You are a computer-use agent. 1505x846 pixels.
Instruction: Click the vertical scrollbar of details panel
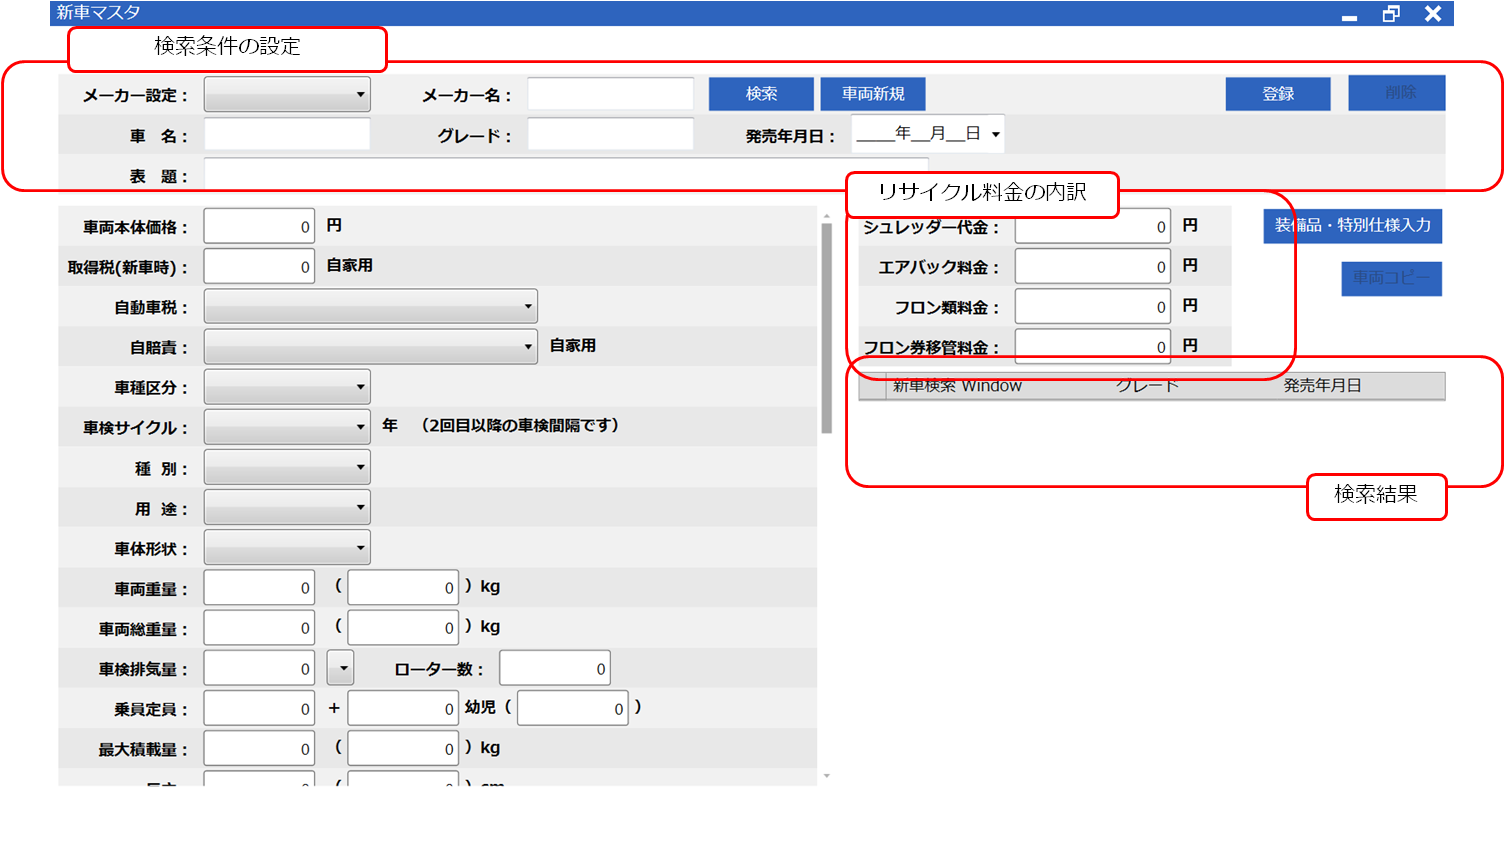coord(826,328)
